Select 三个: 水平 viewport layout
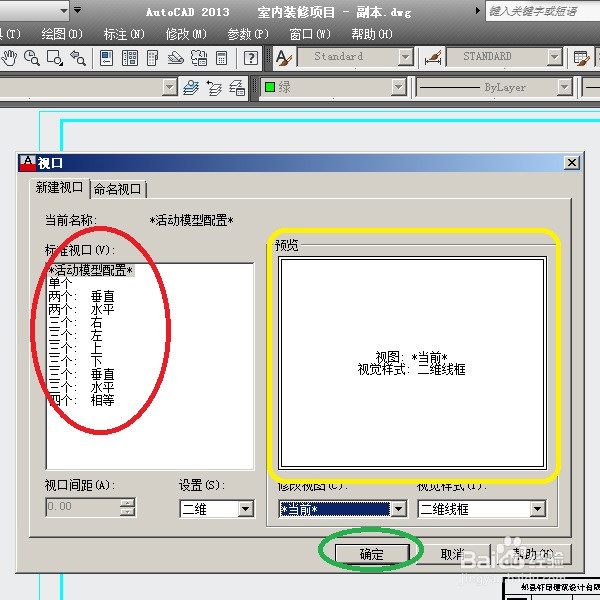The image size is (600, 600). pyautogui.click(x=82, y=387)
